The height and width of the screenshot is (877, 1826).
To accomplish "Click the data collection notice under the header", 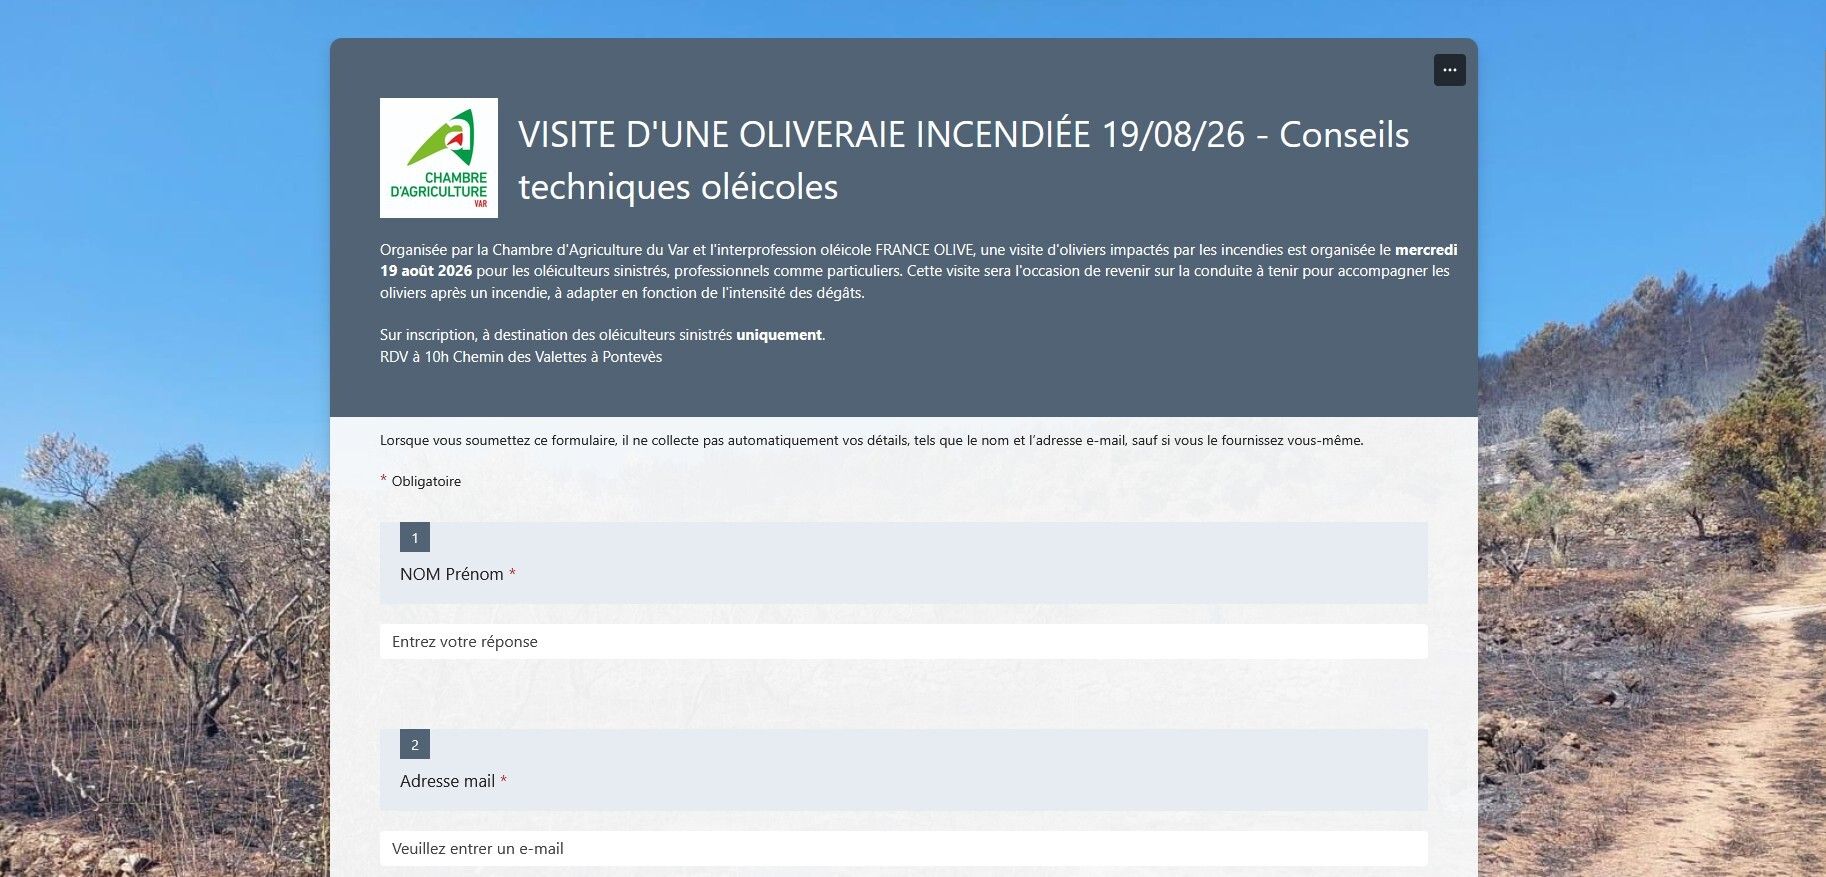I will (x=871, y=440).
